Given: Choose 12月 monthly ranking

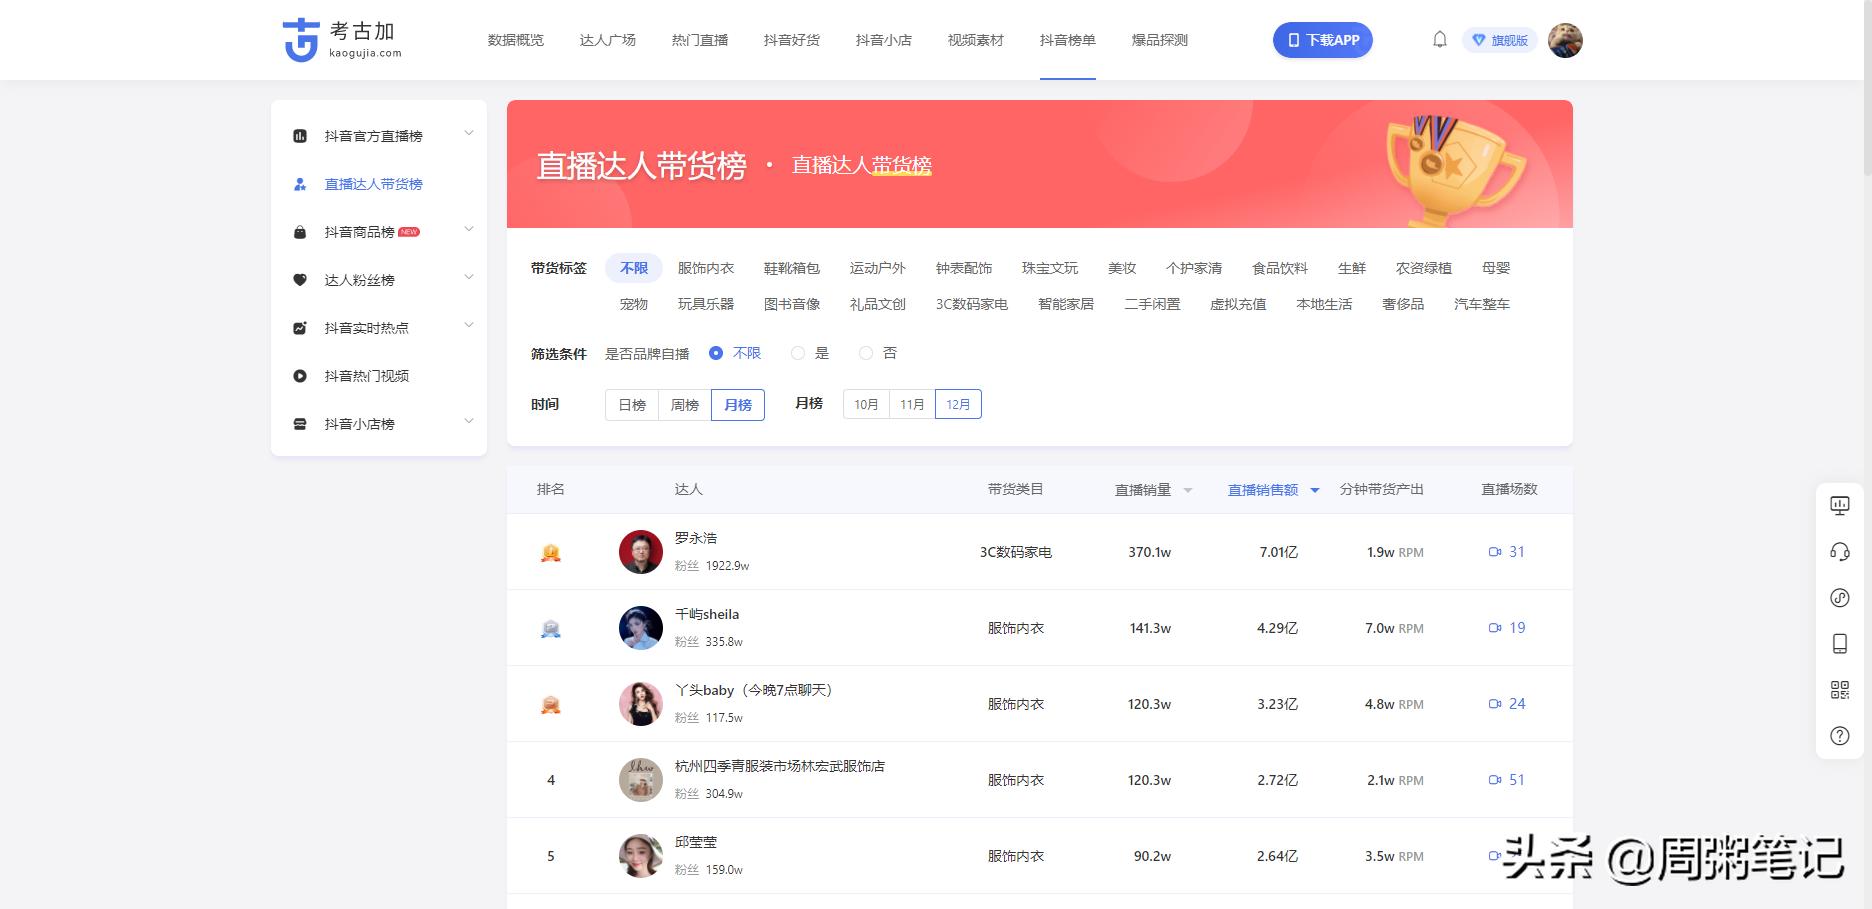Looking at the screenshot, I should (958, 405).
